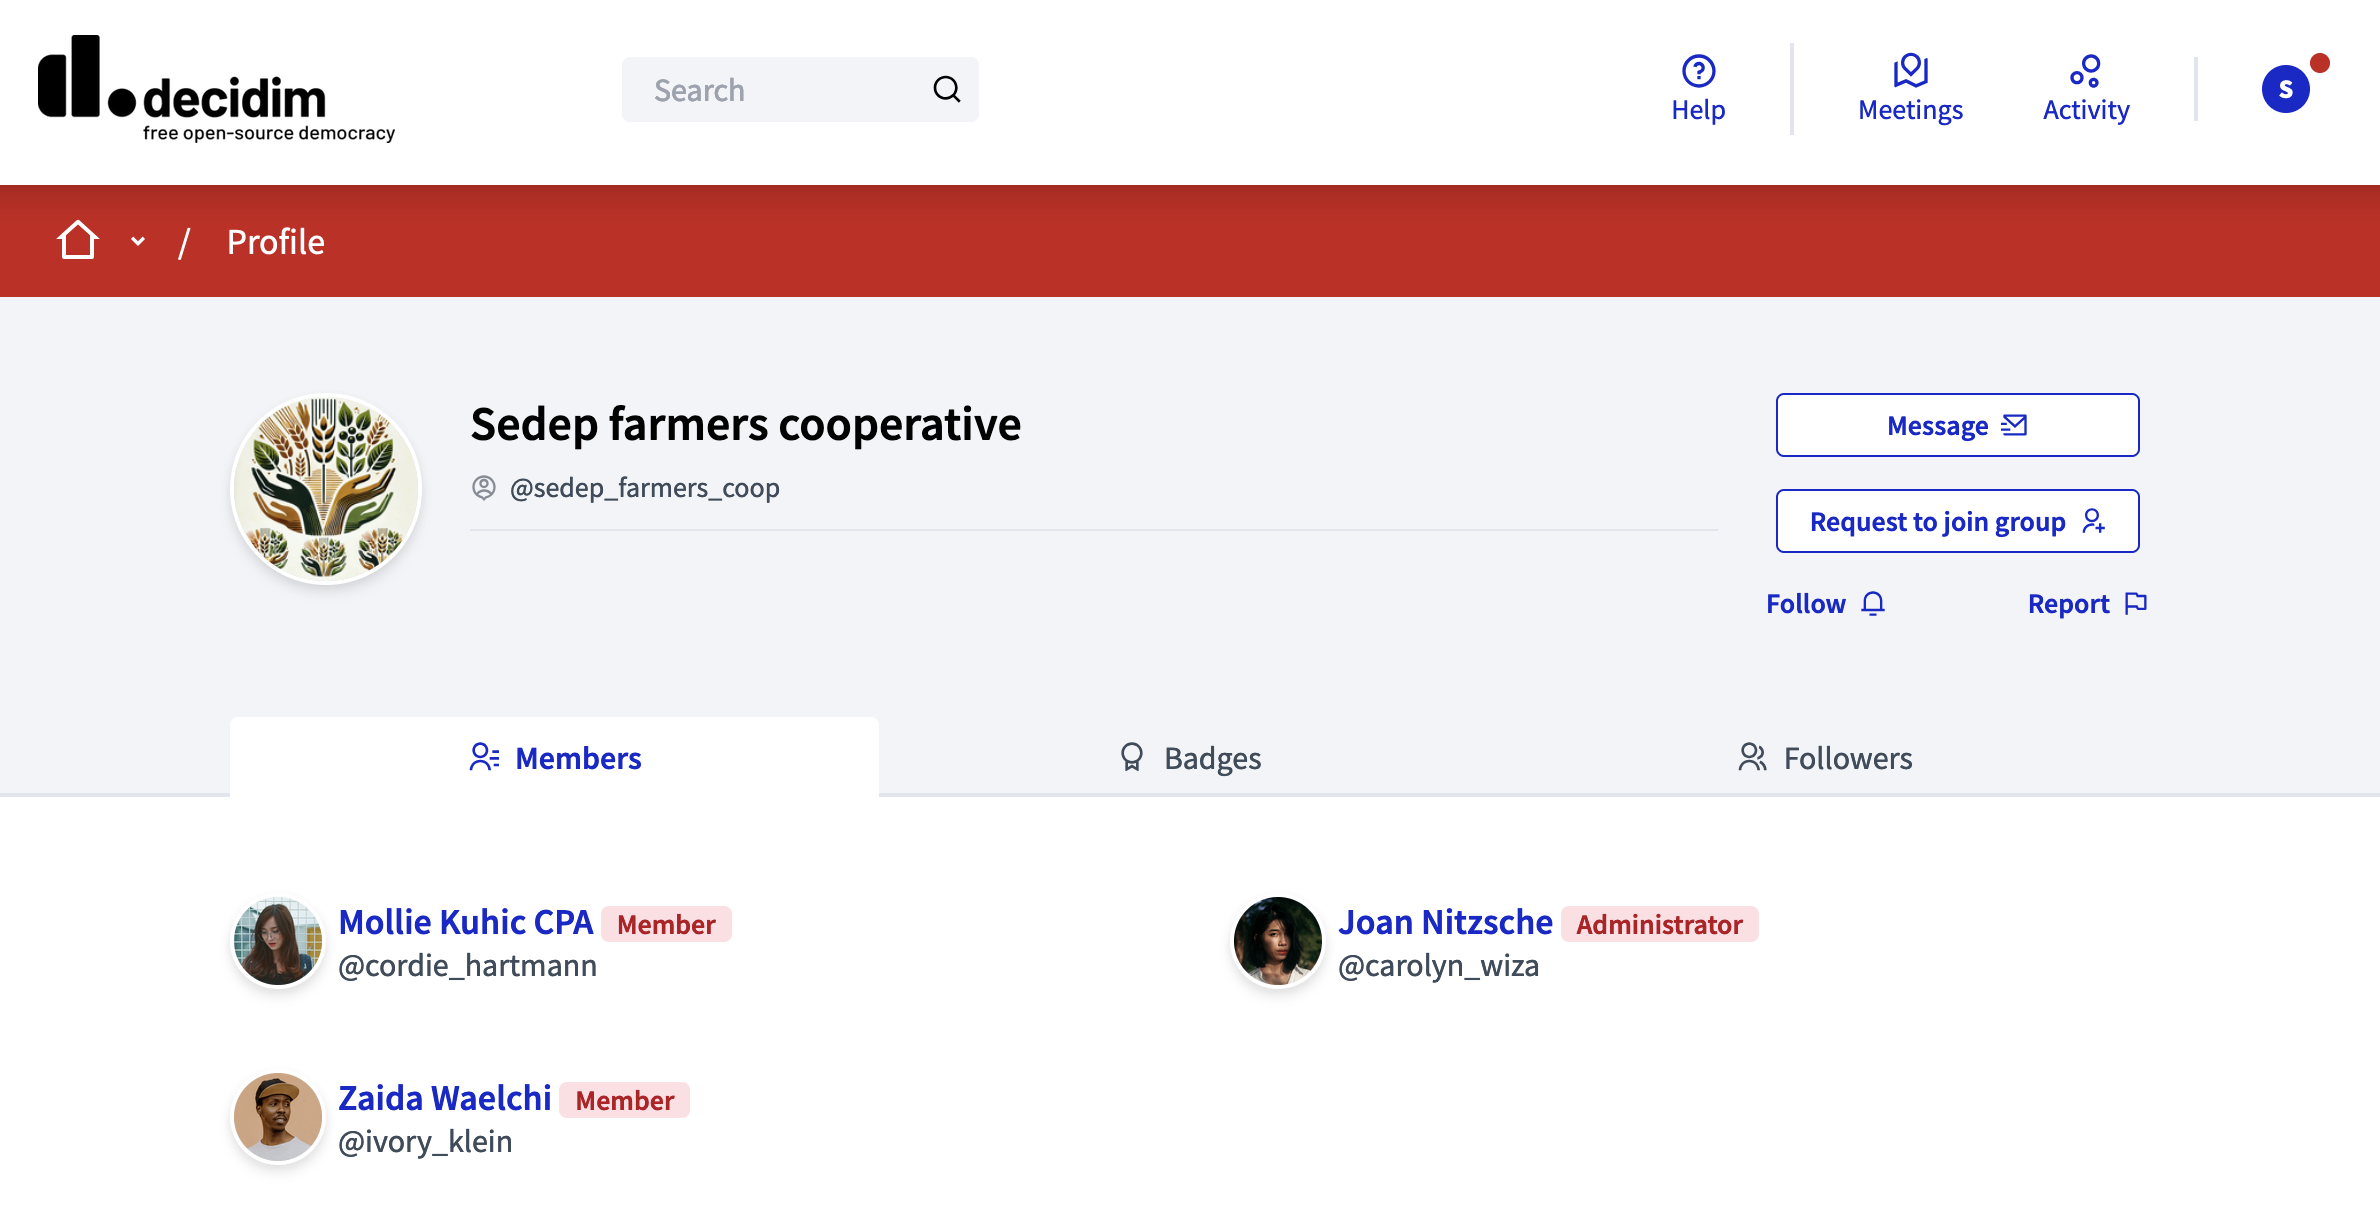Click Request to join group button
The image size is (2380, 1216).
(x=1957, y=521)
